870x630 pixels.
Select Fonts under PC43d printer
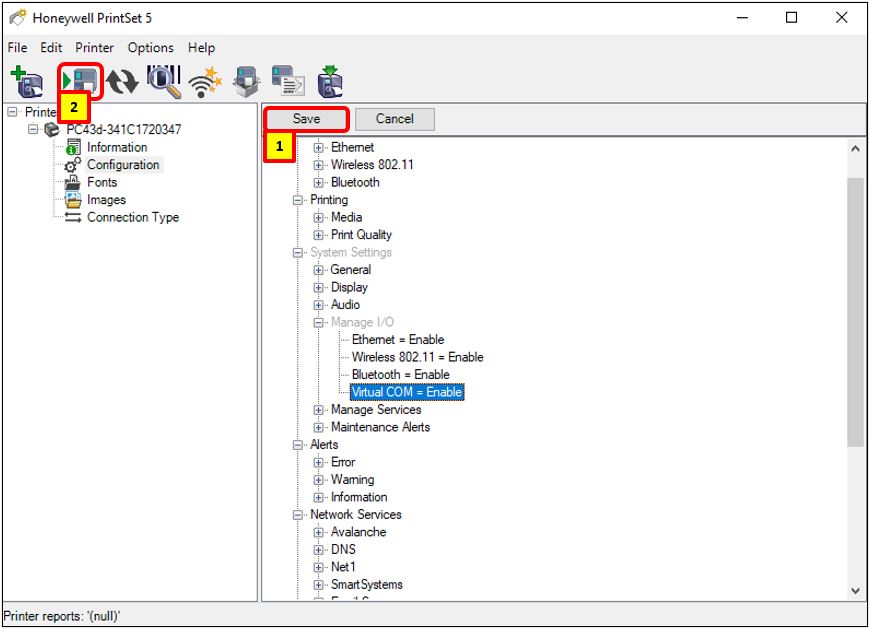[x=102, y=182]
